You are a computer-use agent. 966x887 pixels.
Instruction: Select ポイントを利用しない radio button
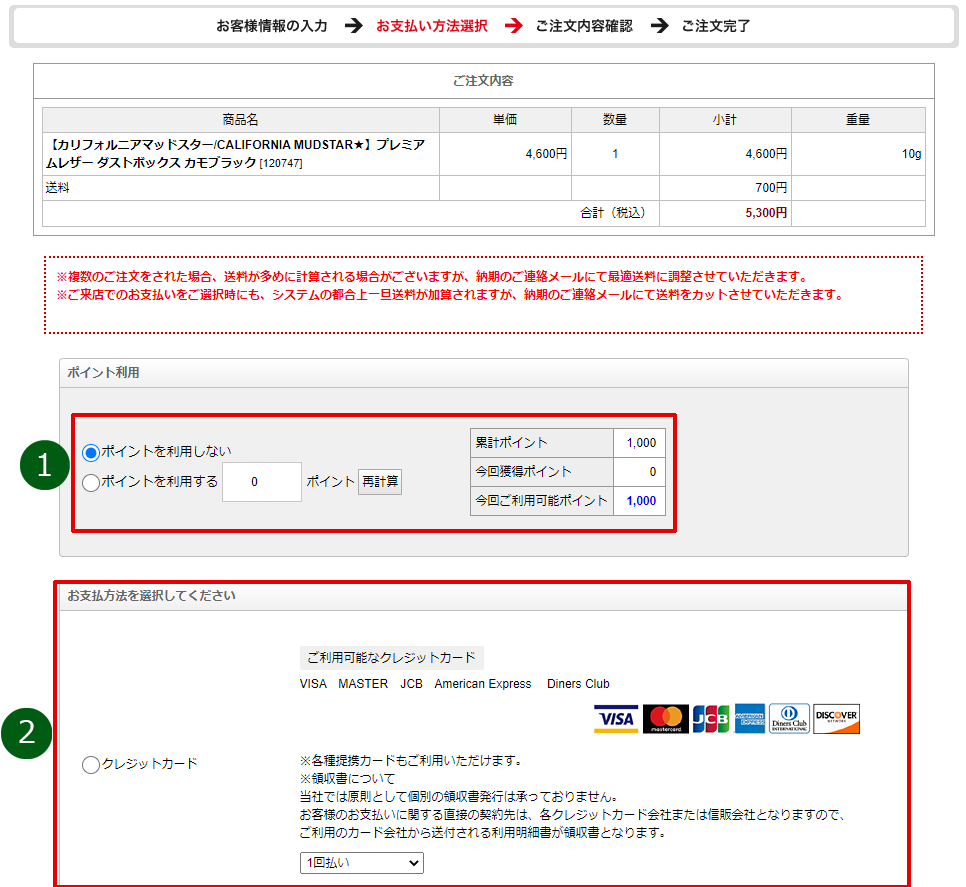click(x=91, y=452)
